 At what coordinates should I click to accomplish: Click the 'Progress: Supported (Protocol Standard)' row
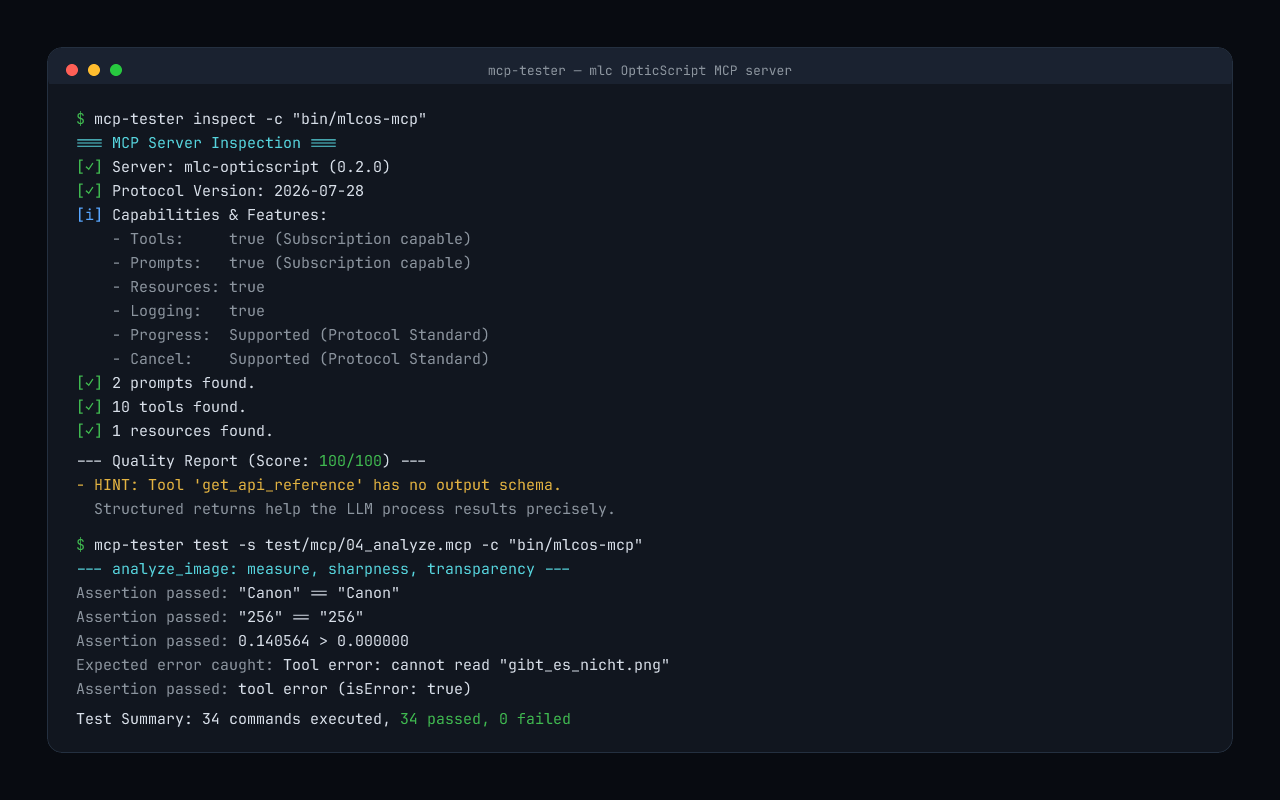pyautogui.click(x=301, y=335)
